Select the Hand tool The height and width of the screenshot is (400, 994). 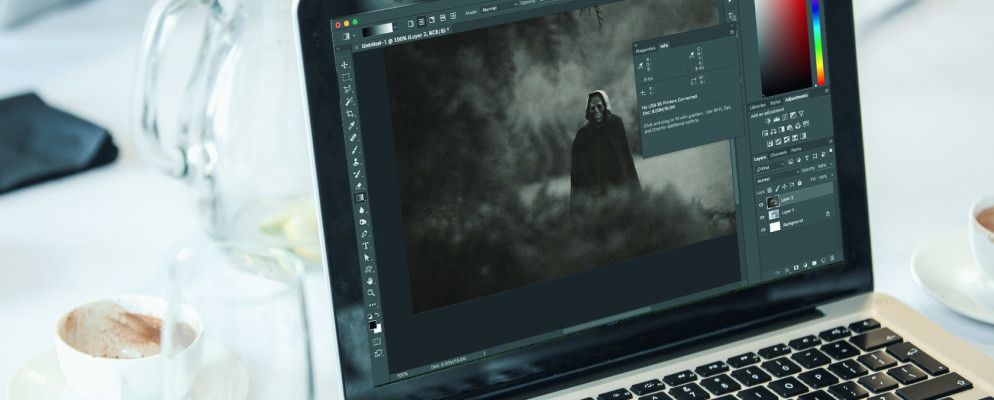click(370, 281)
